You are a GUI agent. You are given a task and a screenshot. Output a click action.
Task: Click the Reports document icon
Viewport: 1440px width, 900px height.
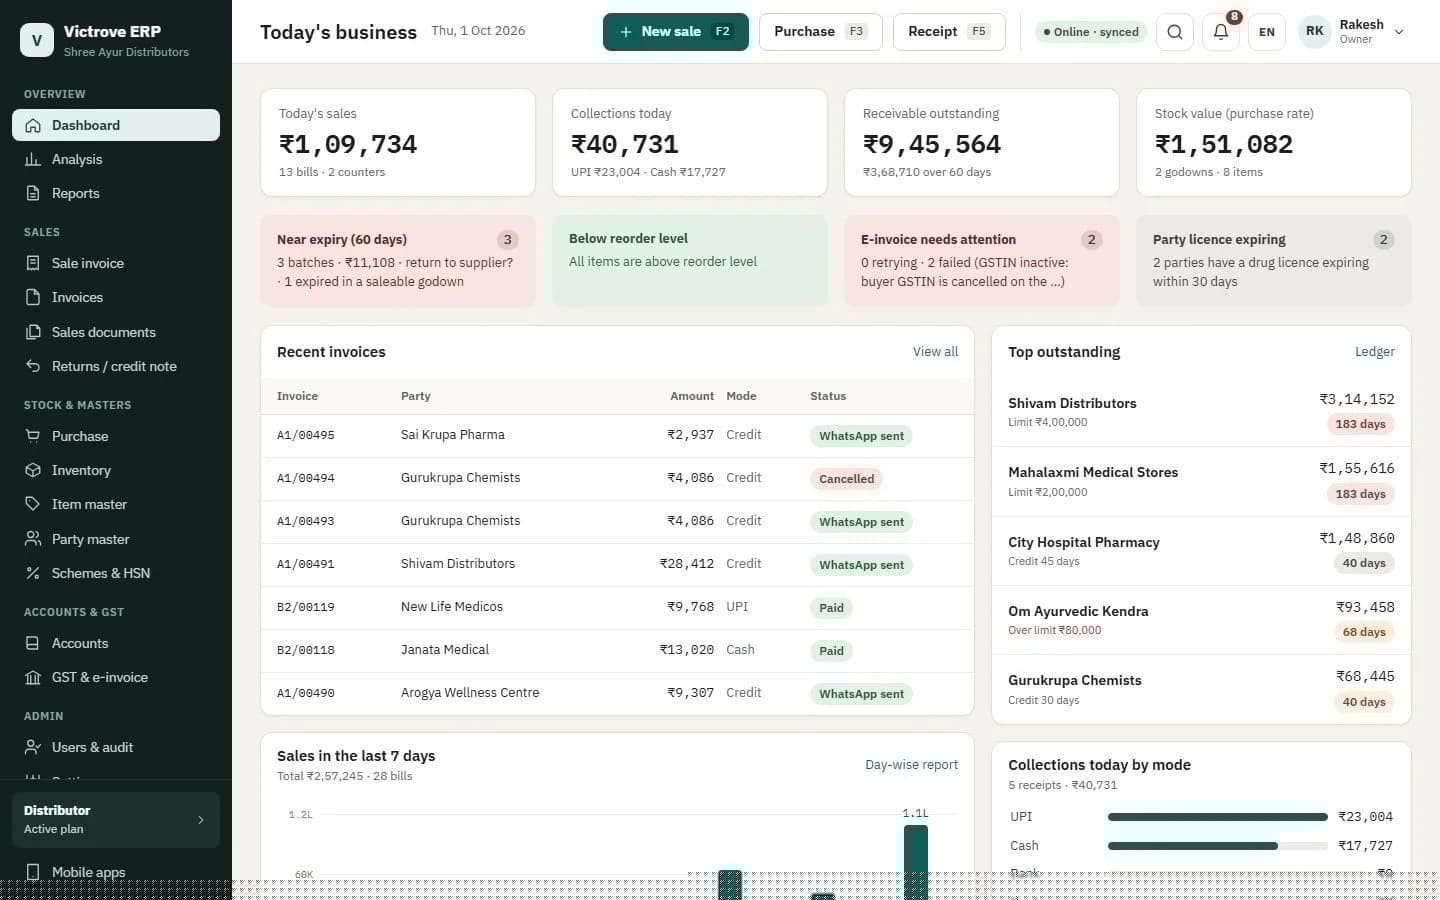(x=33, y=193)
